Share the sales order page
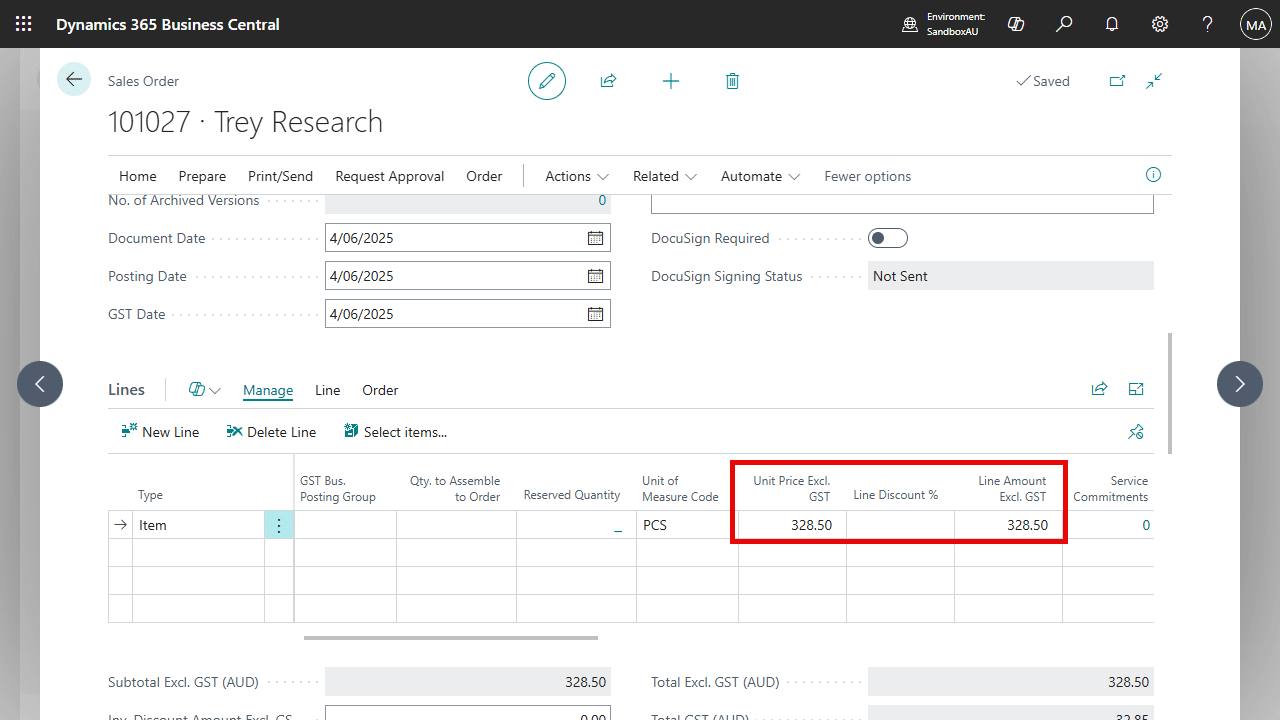The height and width of the screenshot is (720, 1280). pos(608,81)
